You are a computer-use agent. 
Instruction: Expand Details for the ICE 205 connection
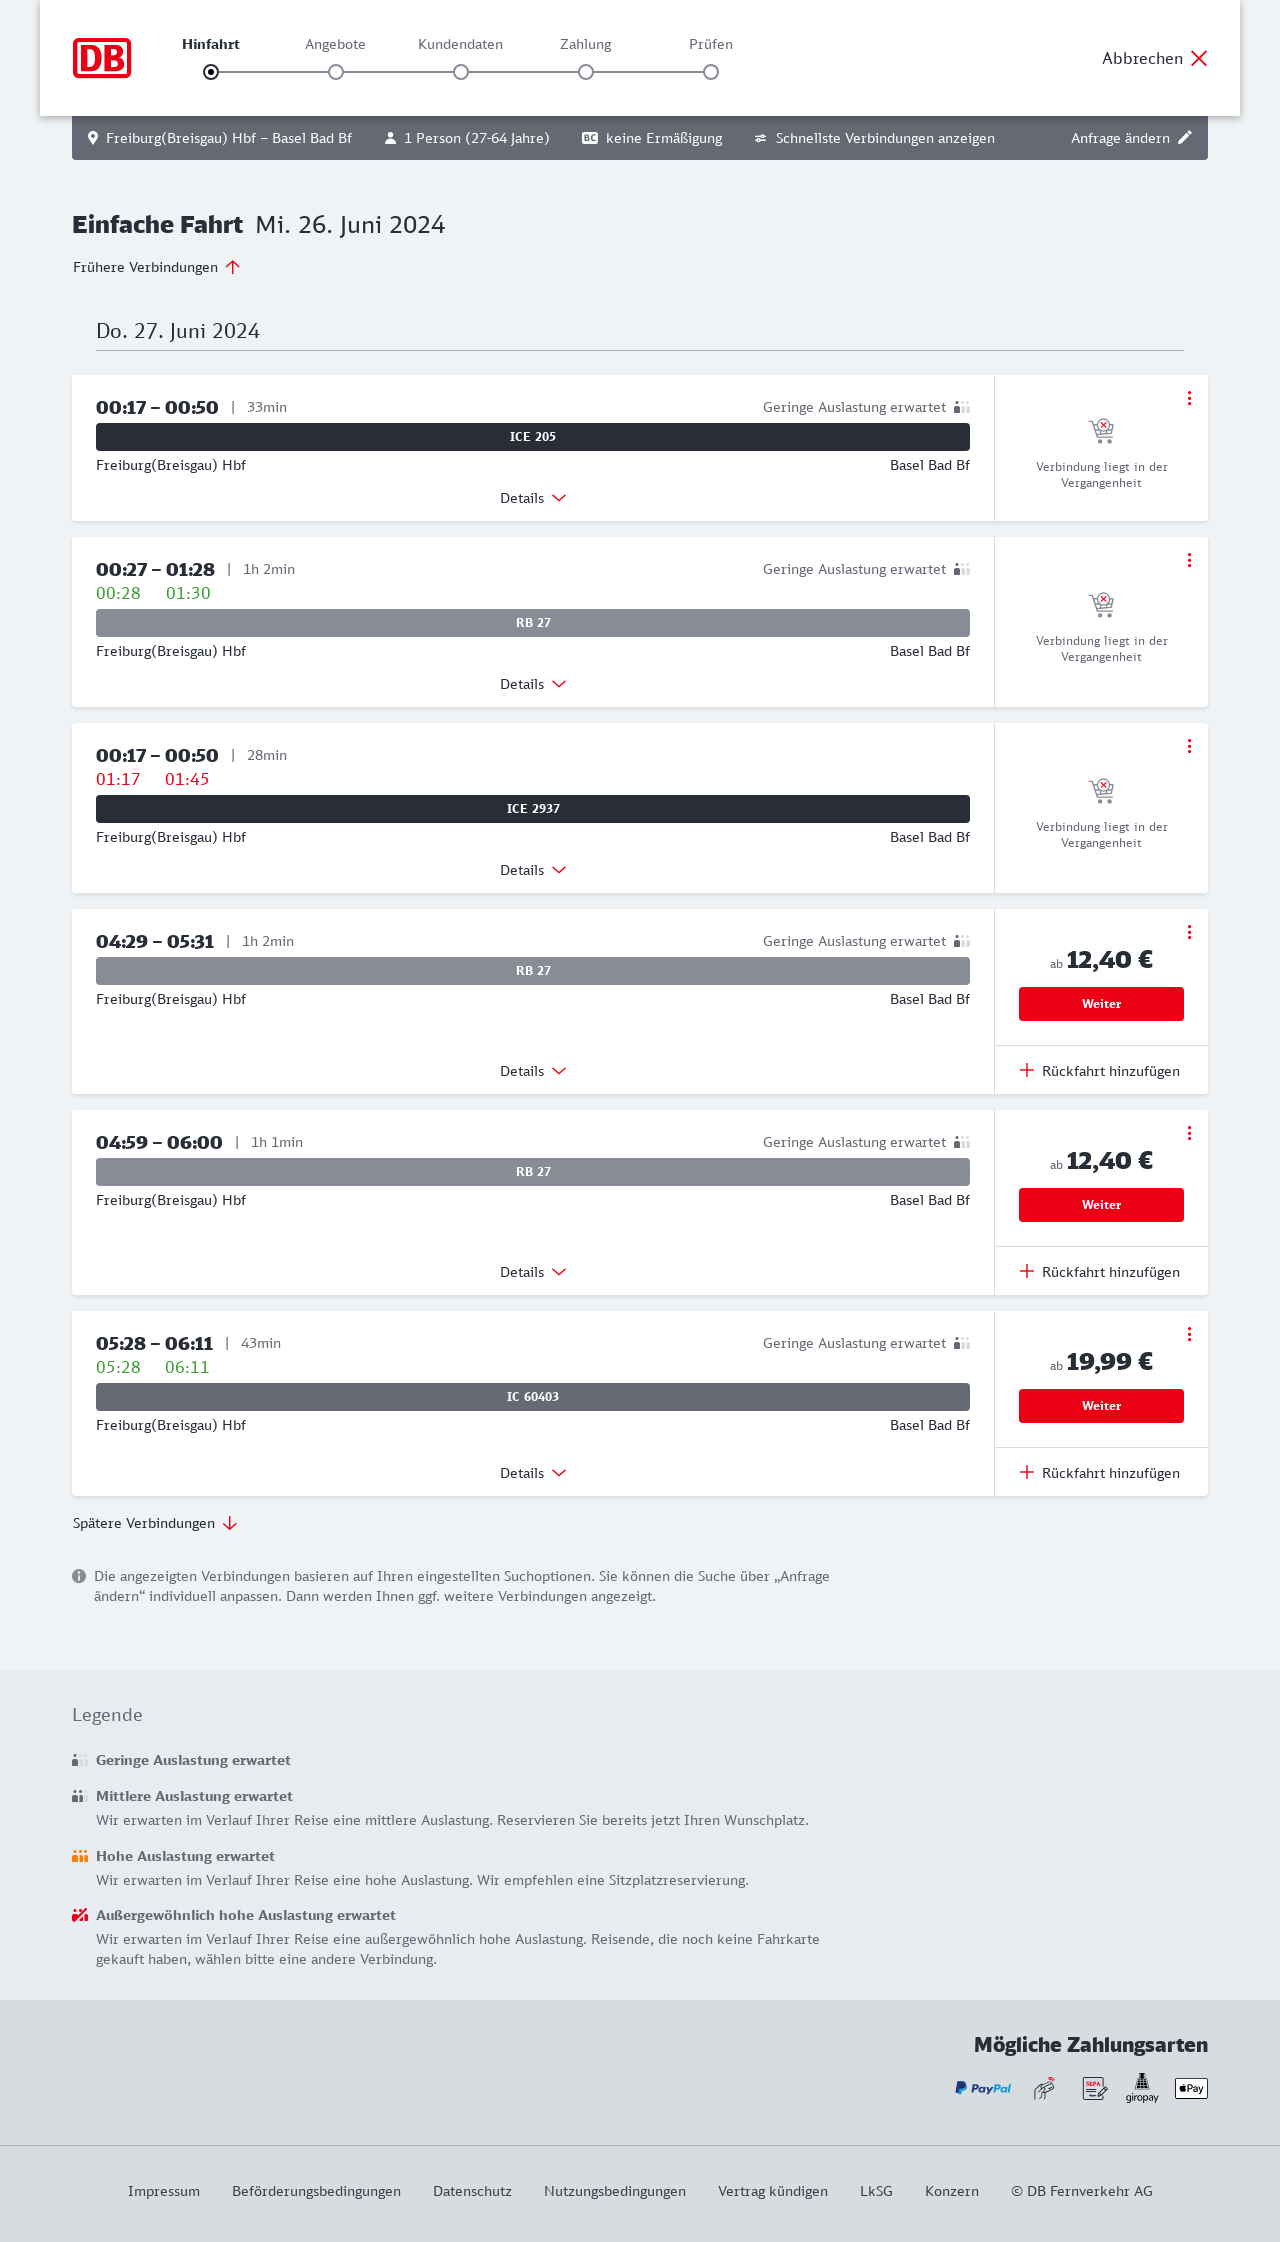[533, 498]
